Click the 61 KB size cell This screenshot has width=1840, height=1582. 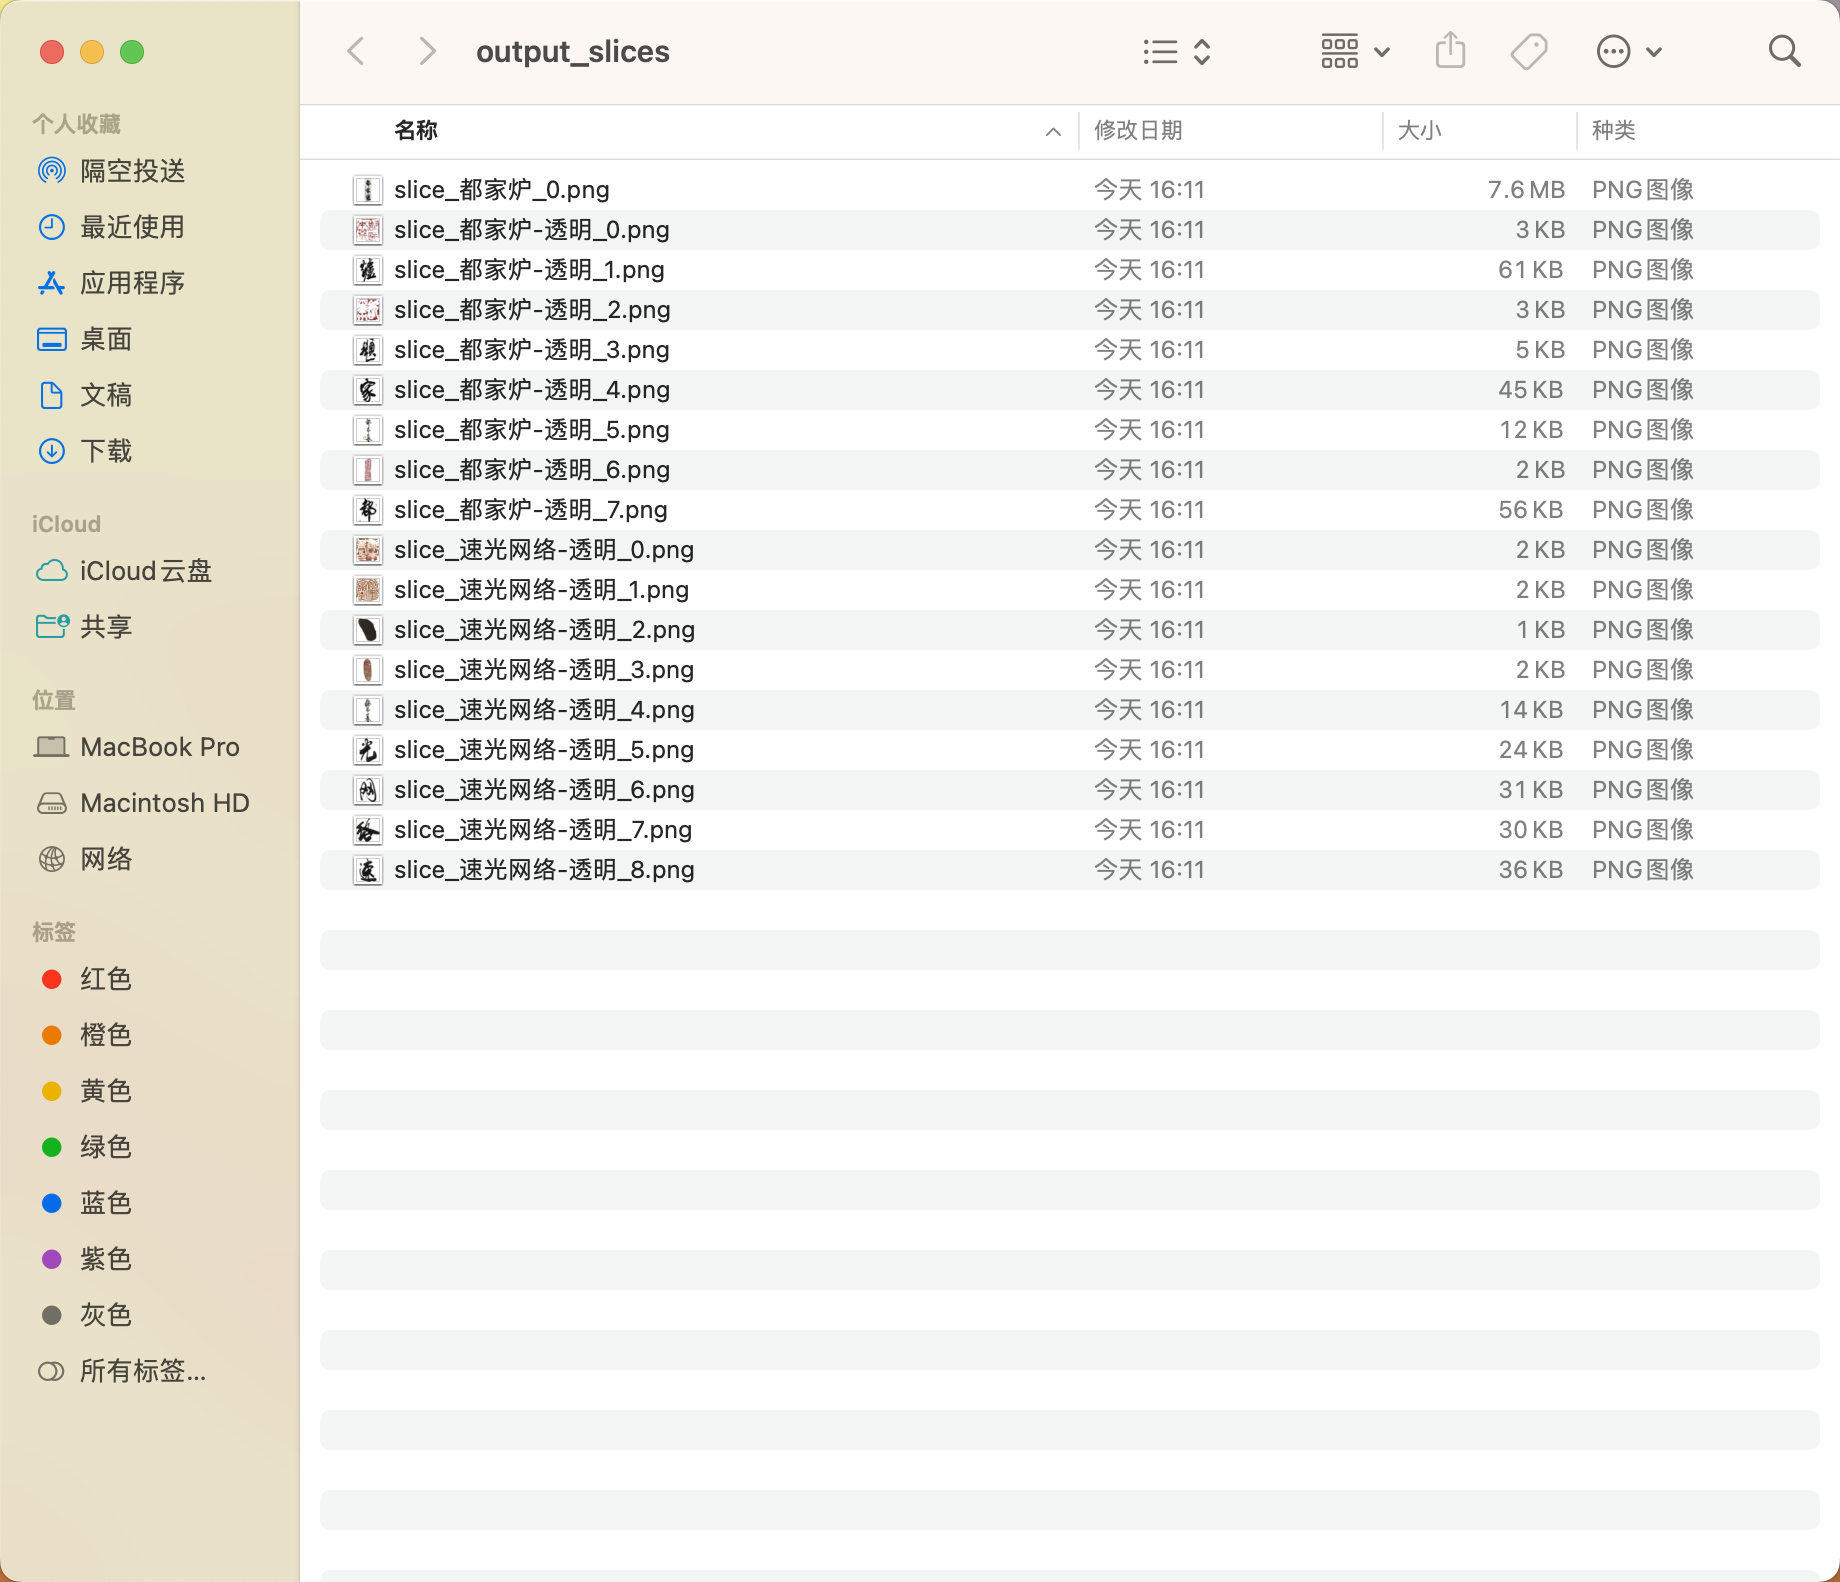pyautogui.click(x=1531, y=270)
